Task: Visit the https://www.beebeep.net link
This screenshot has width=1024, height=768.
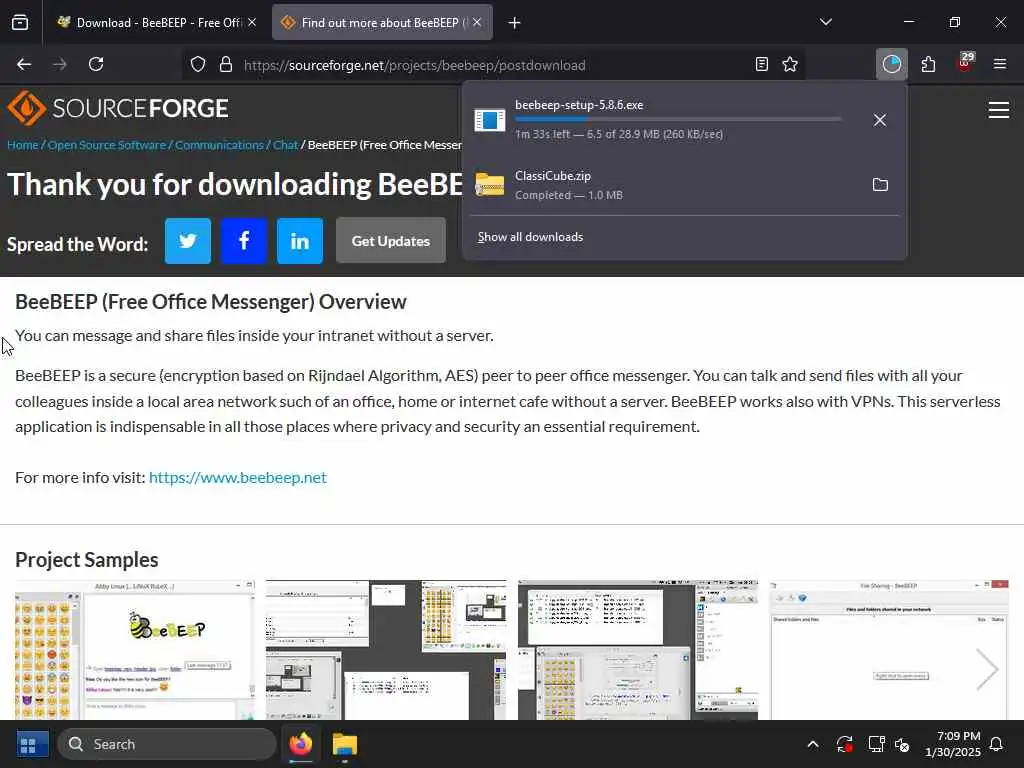Action: point(238,477)
